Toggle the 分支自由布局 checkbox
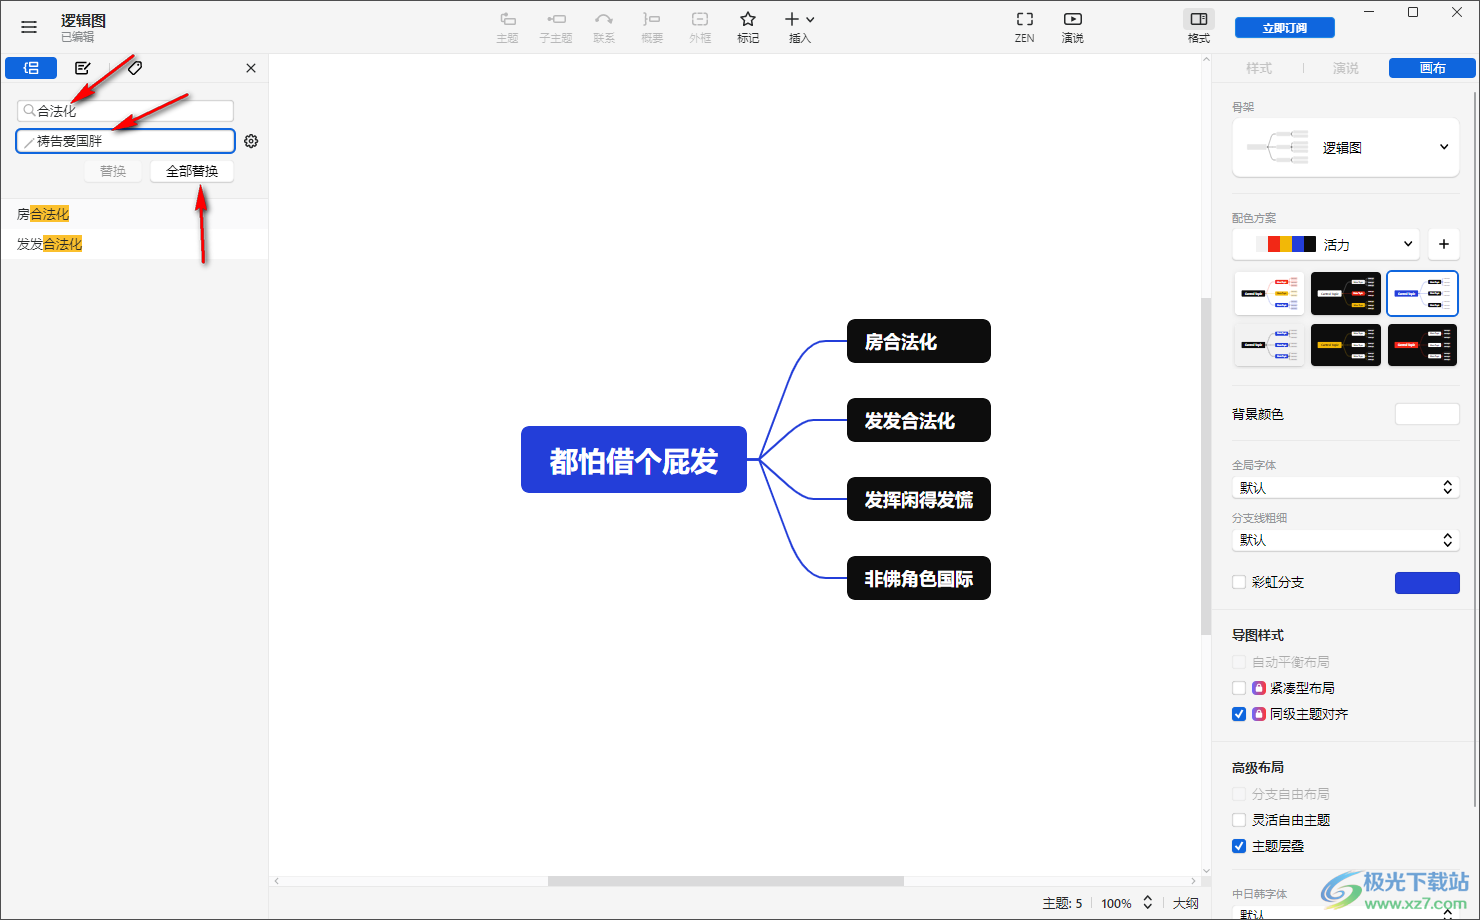1480x920 pixels. click(1239, 794)
